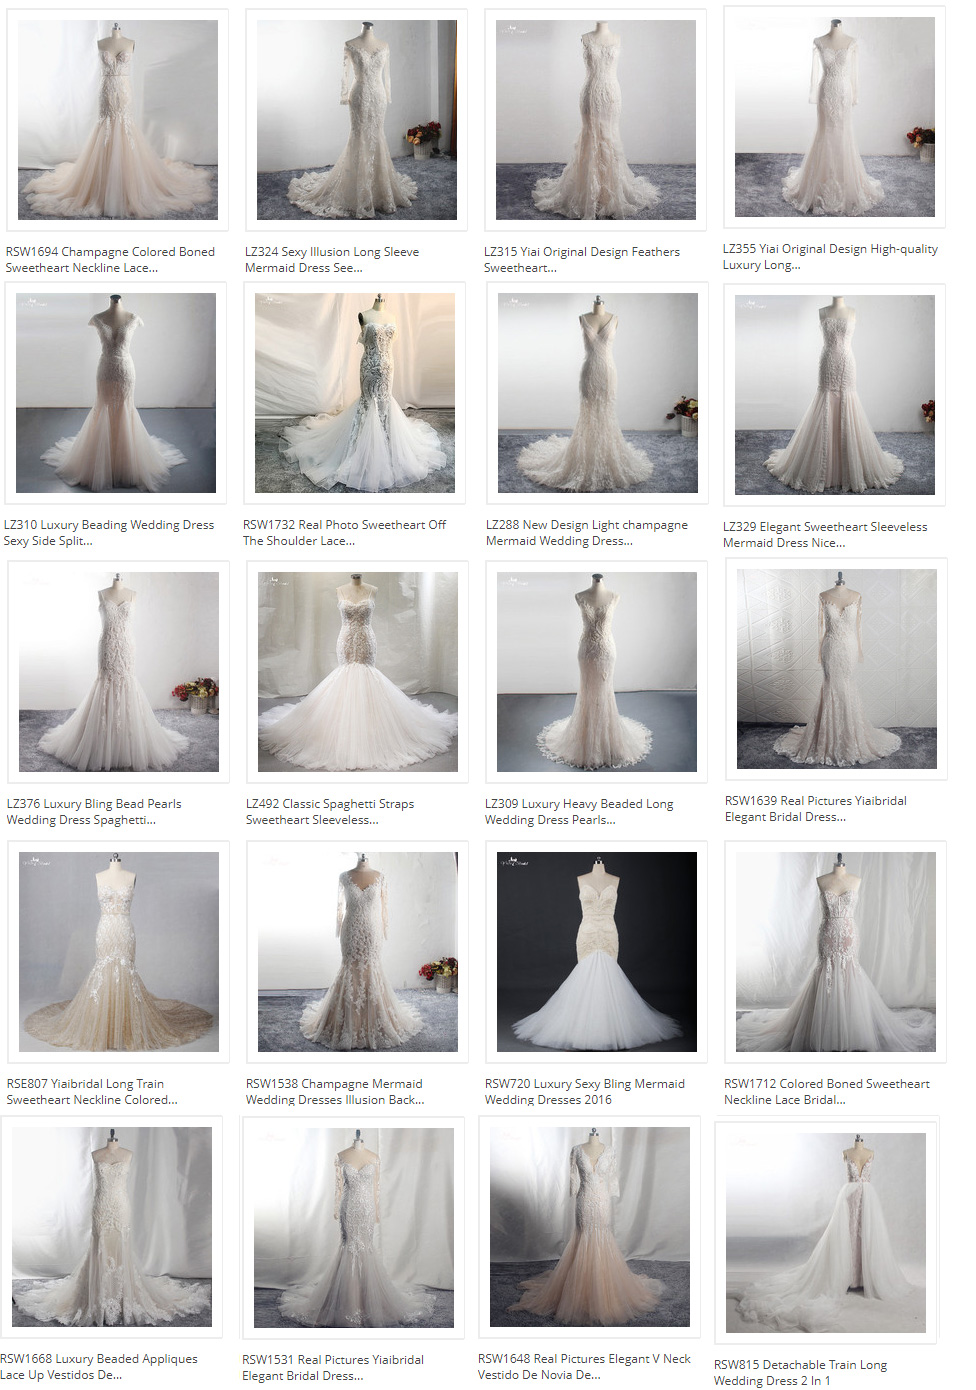Viewport: 976px width, 1390px height.
Task: Click the LZ492 Classic Spaghetti Straps photo
Action: pyautogui.click(x=358, y=672)
